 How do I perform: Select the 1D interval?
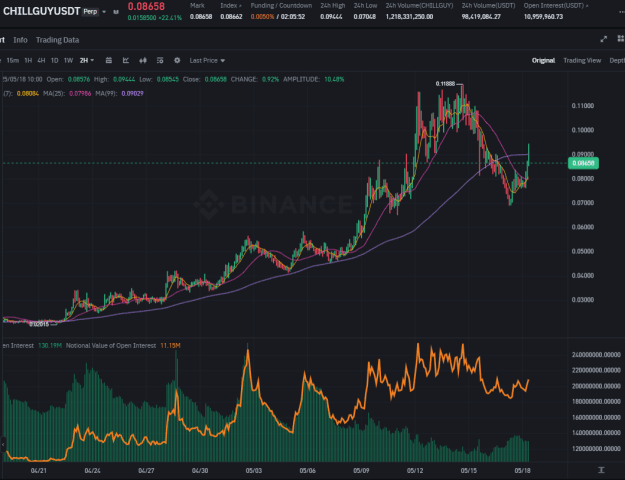55,60
